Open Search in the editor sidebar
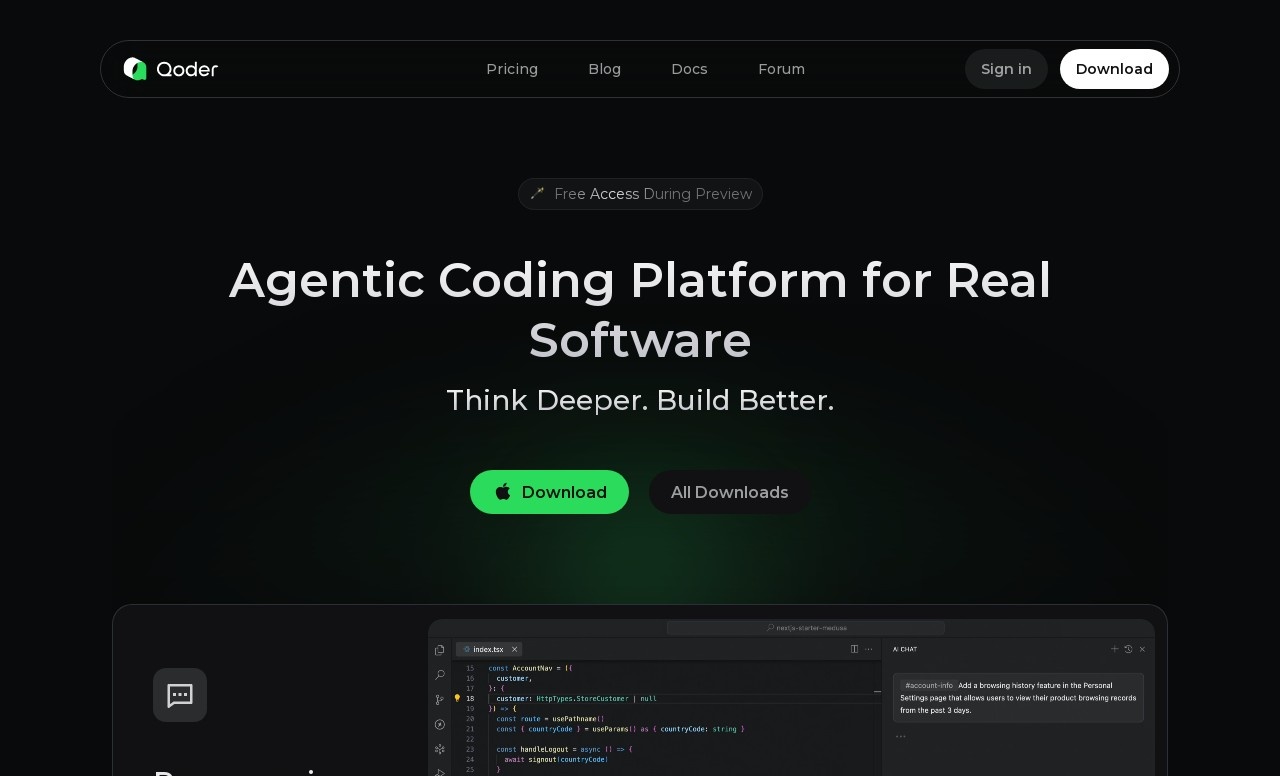Image resolution: width=1280 pixels, height=776 pixels. (440, 675)
